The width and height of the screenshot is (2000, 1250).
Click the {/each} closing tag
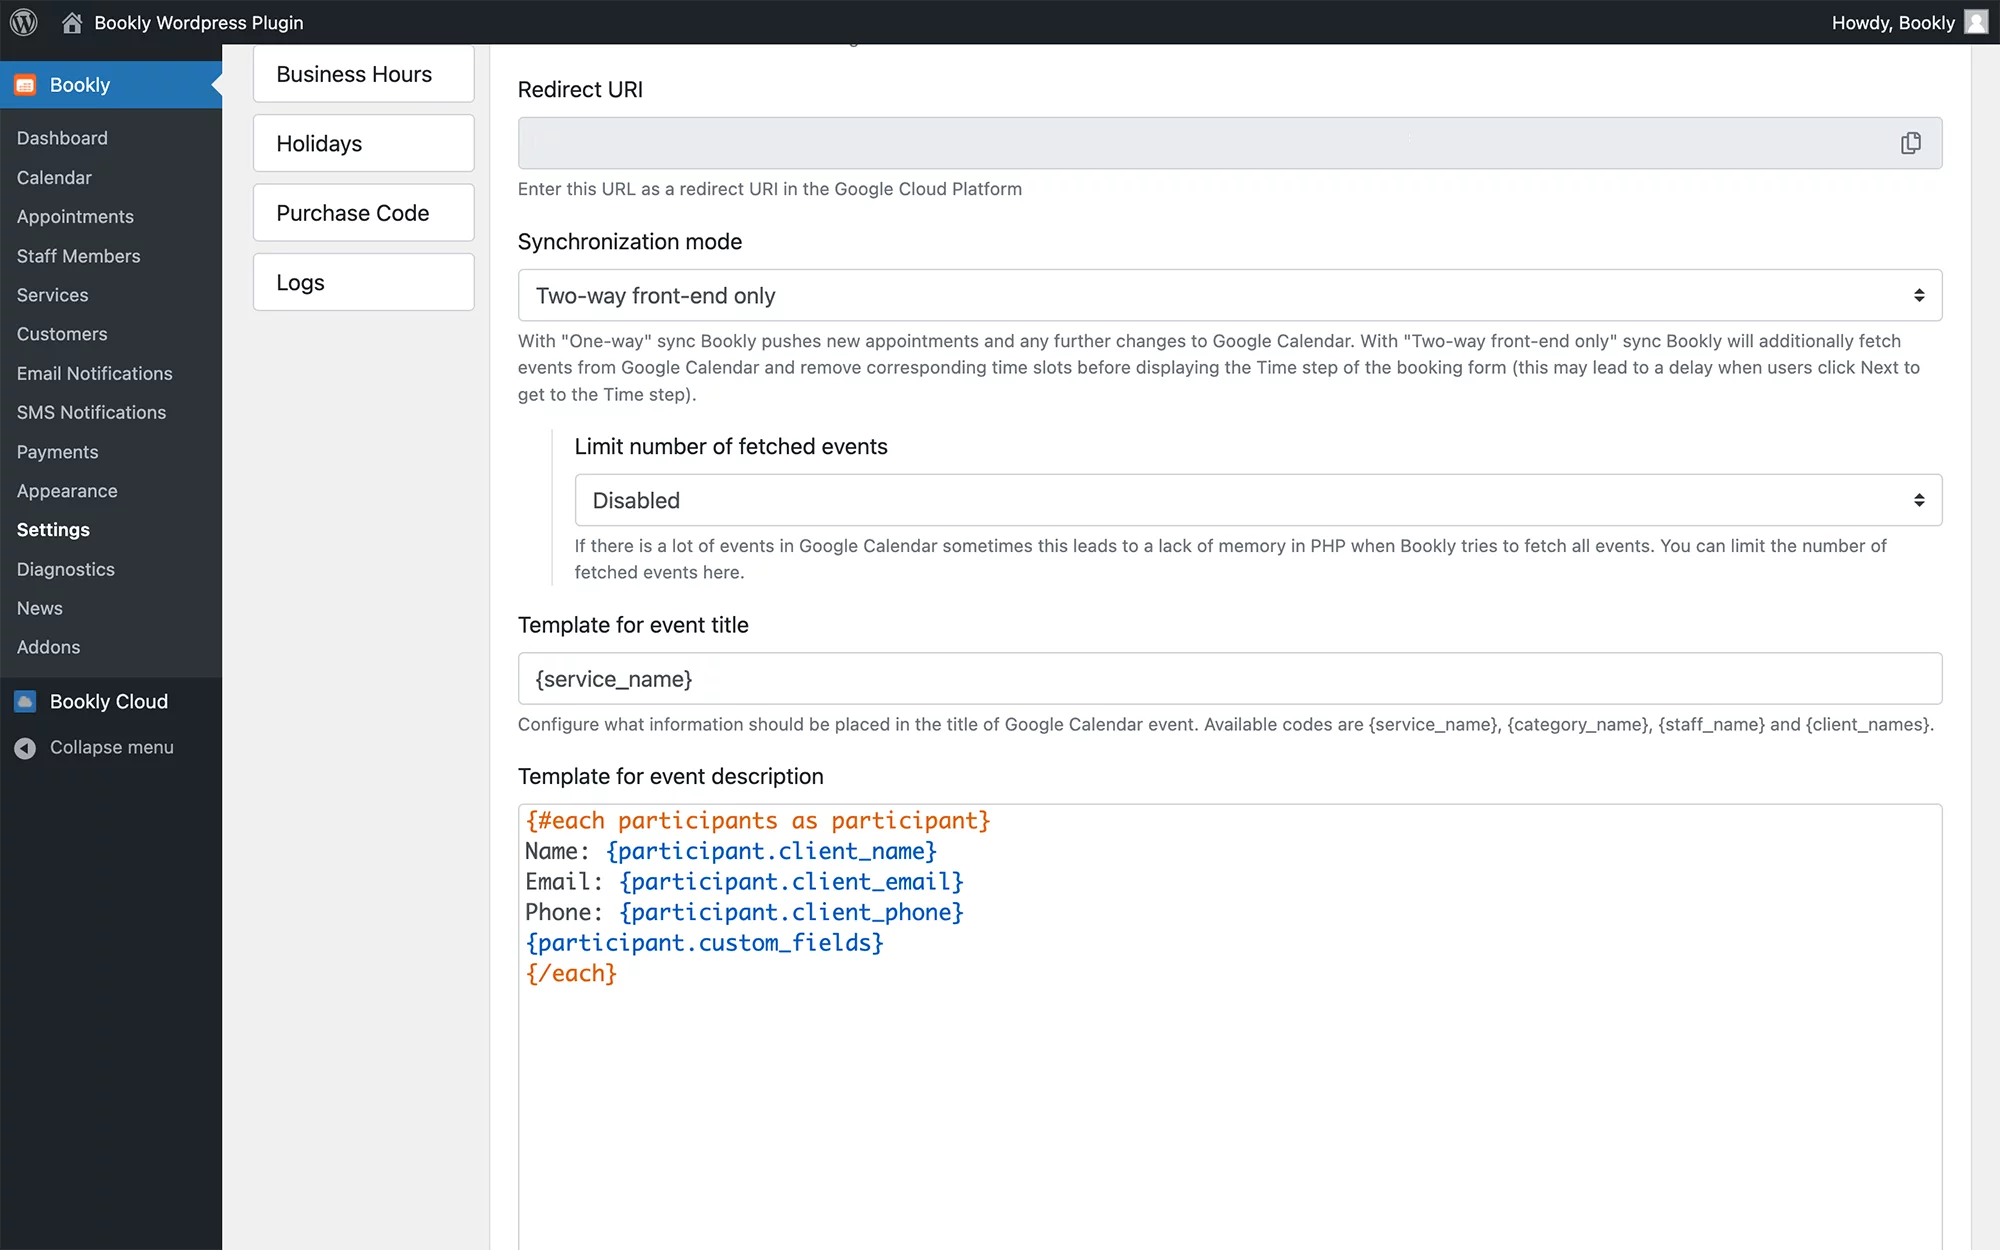pyautogui.click(x=571, y=974)
